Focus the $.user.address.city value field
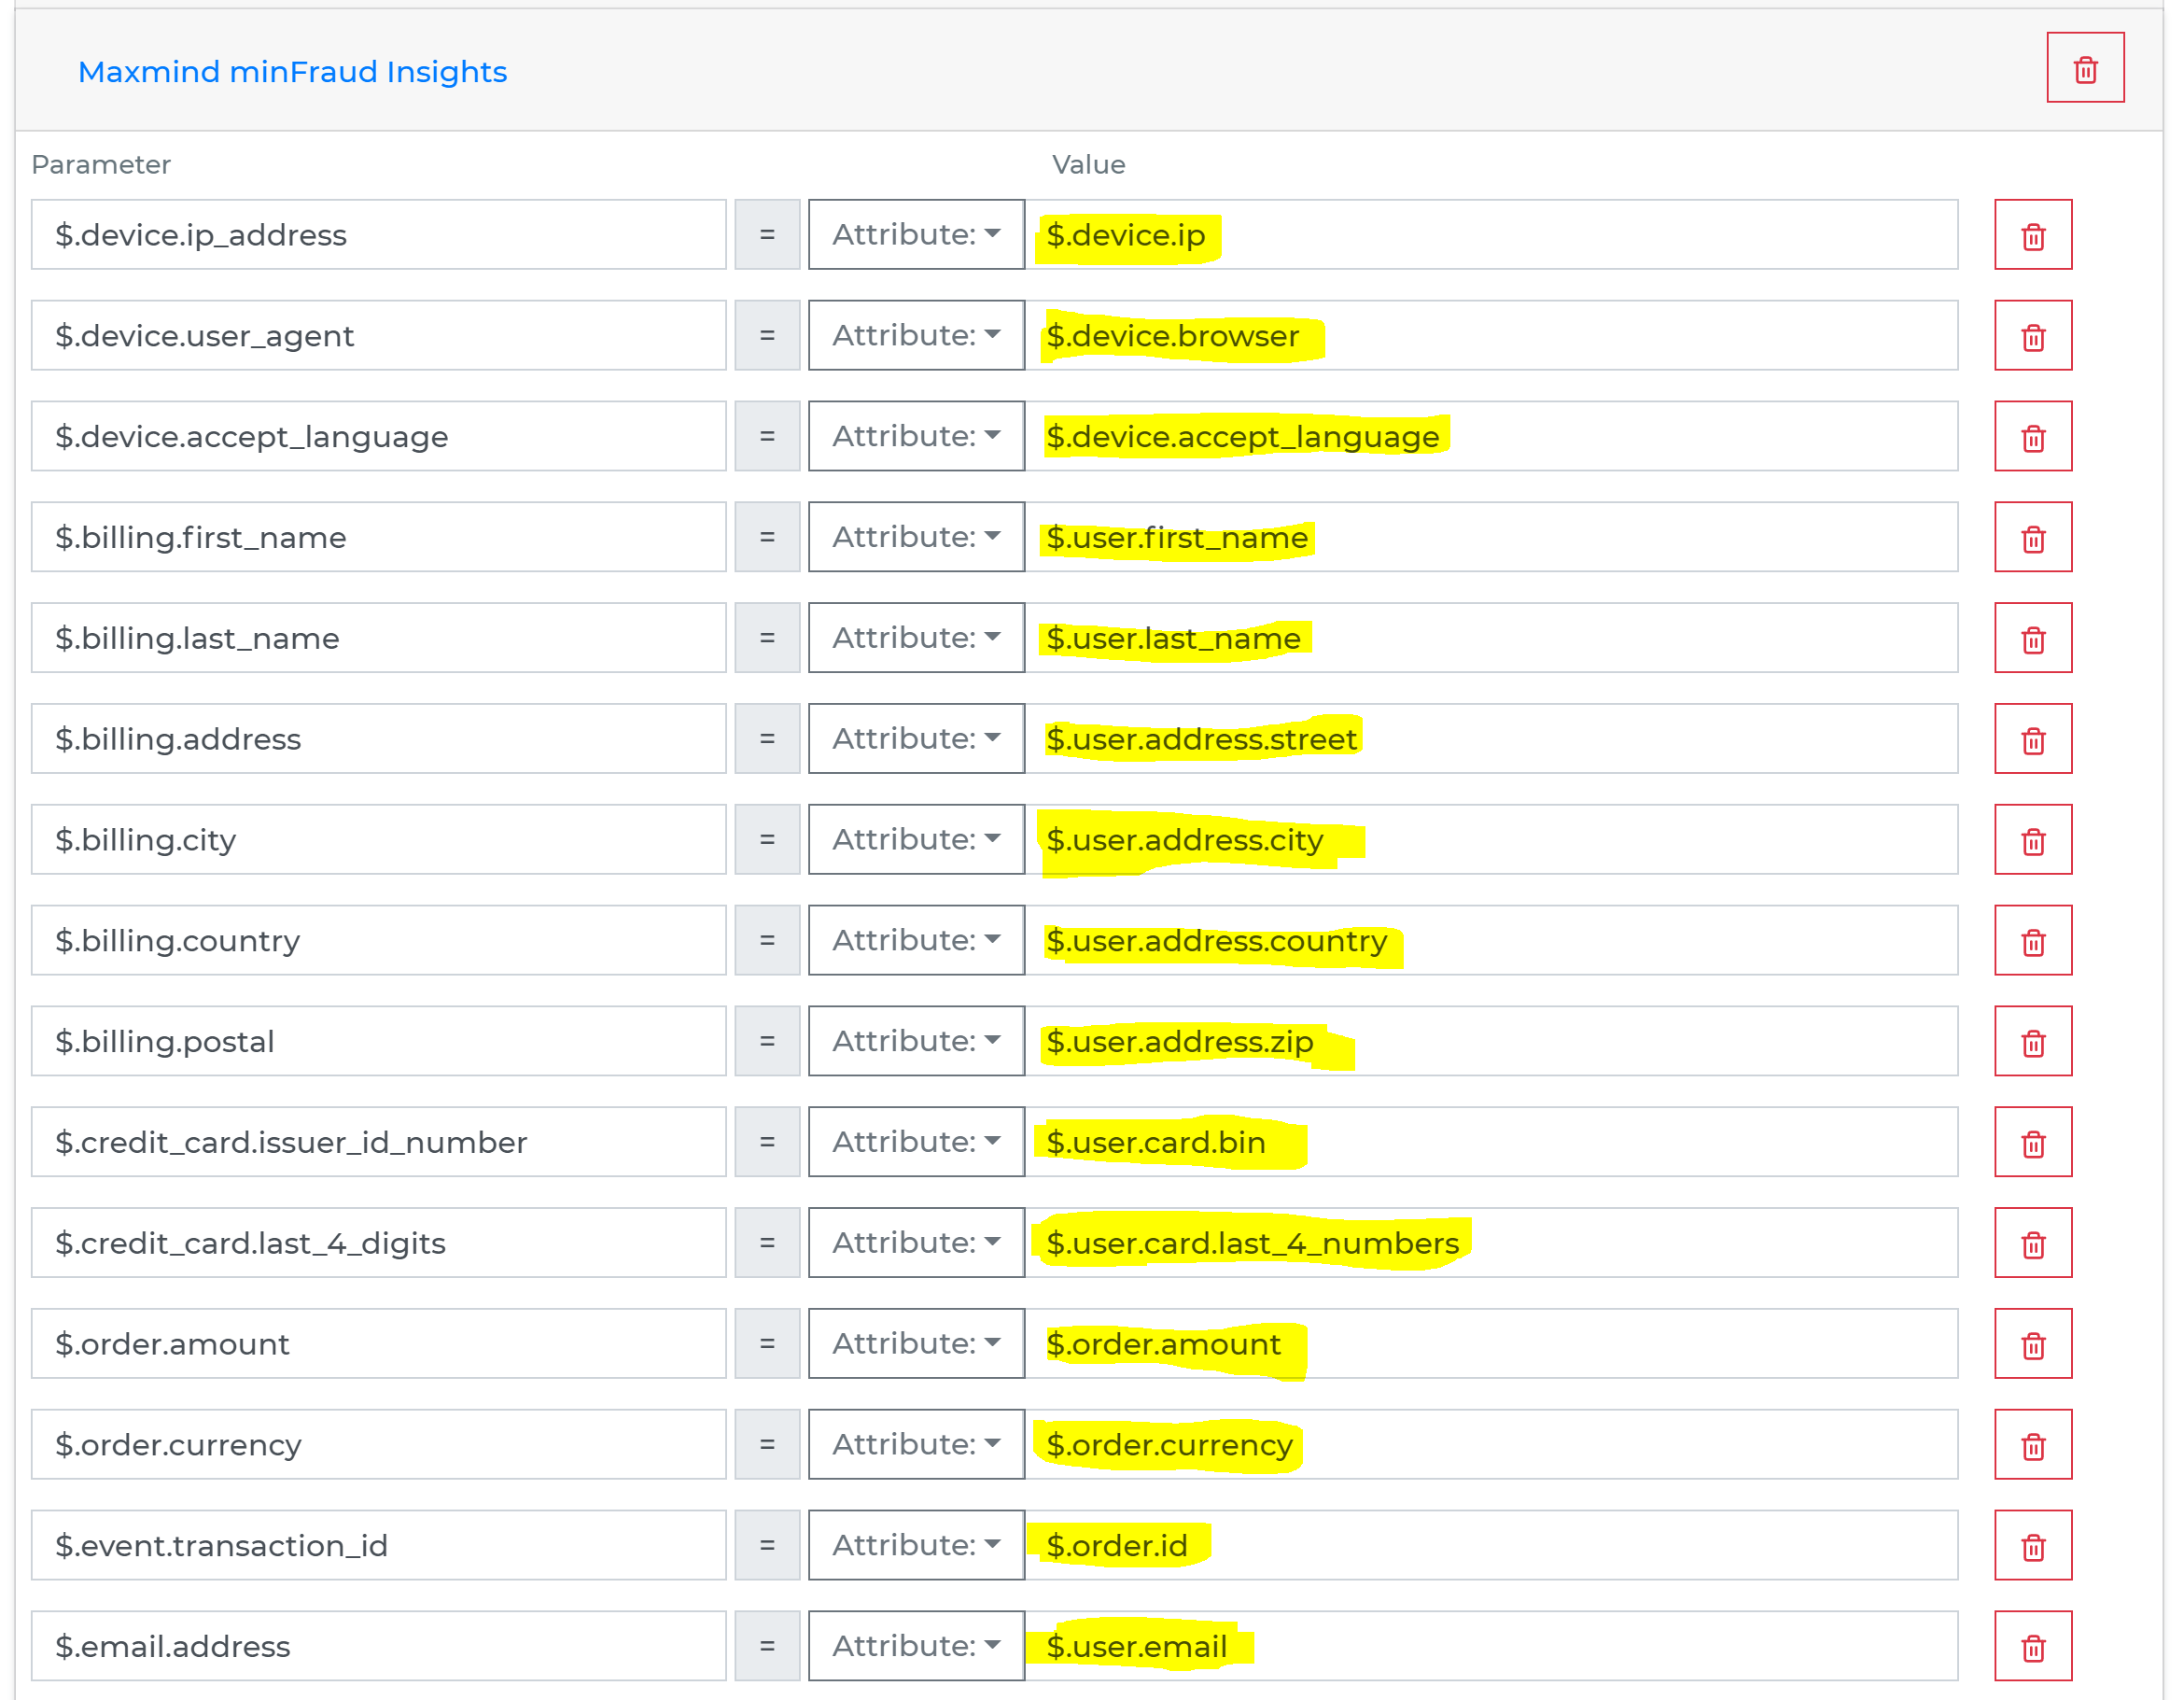 click(x=1491, y=840)
